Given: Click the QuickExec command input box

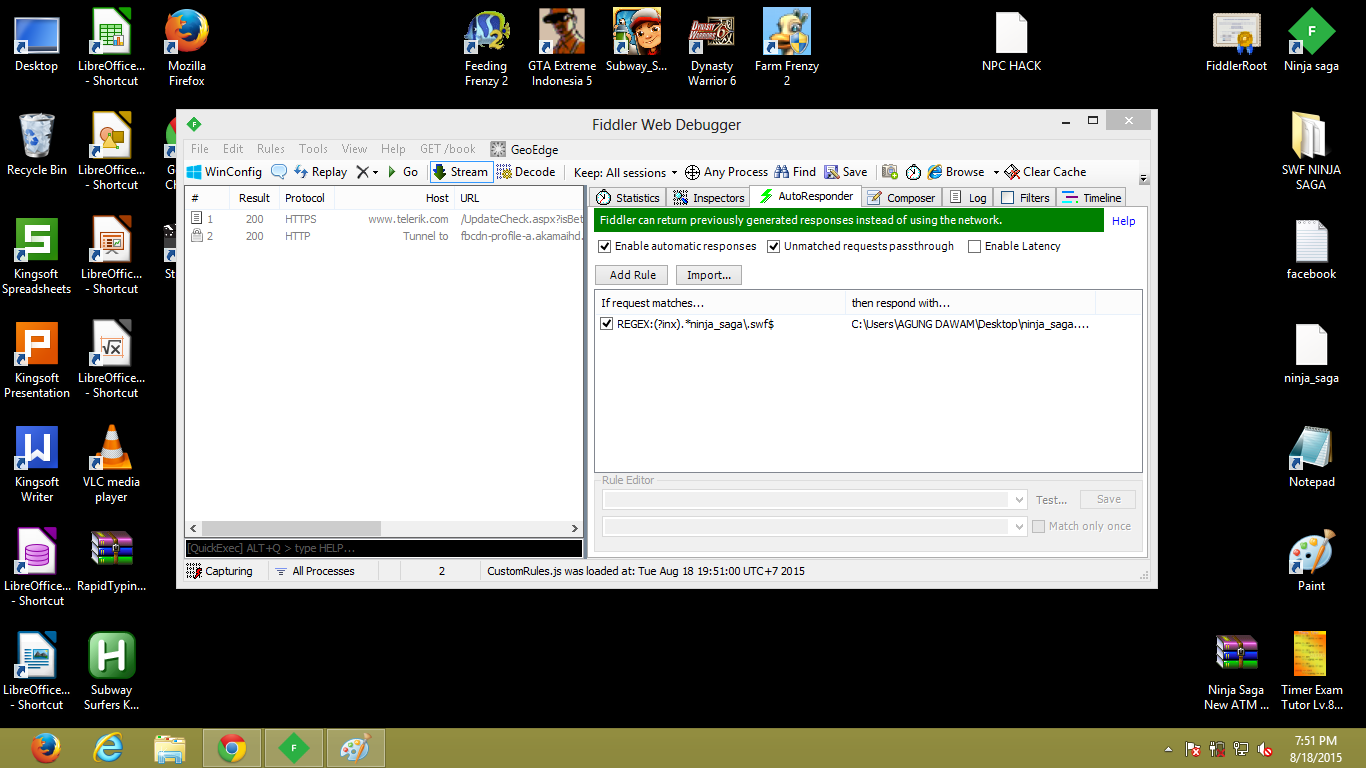Looking at the screenshot, I should [x=384, y=548].
